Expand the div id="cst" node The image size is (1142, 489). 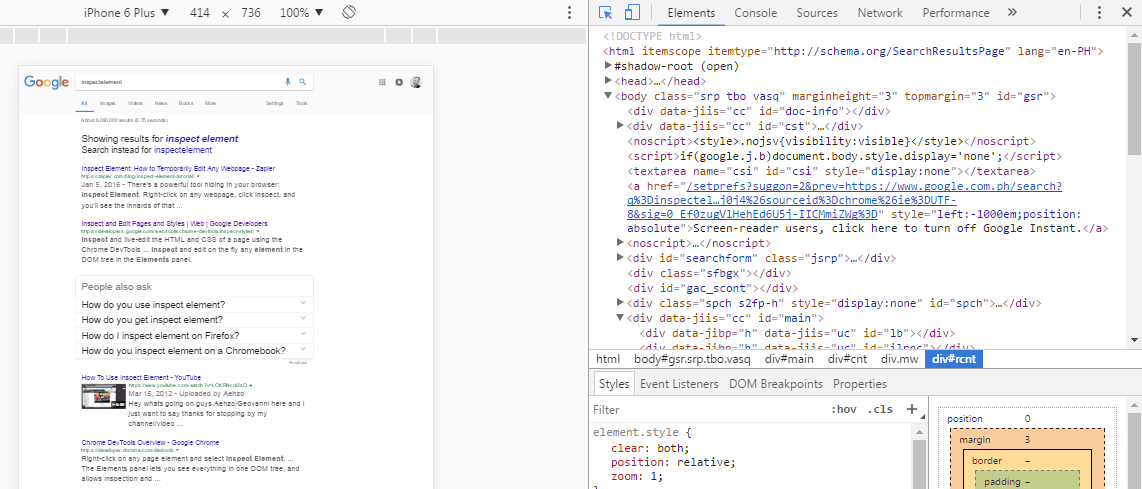(621, 126)
